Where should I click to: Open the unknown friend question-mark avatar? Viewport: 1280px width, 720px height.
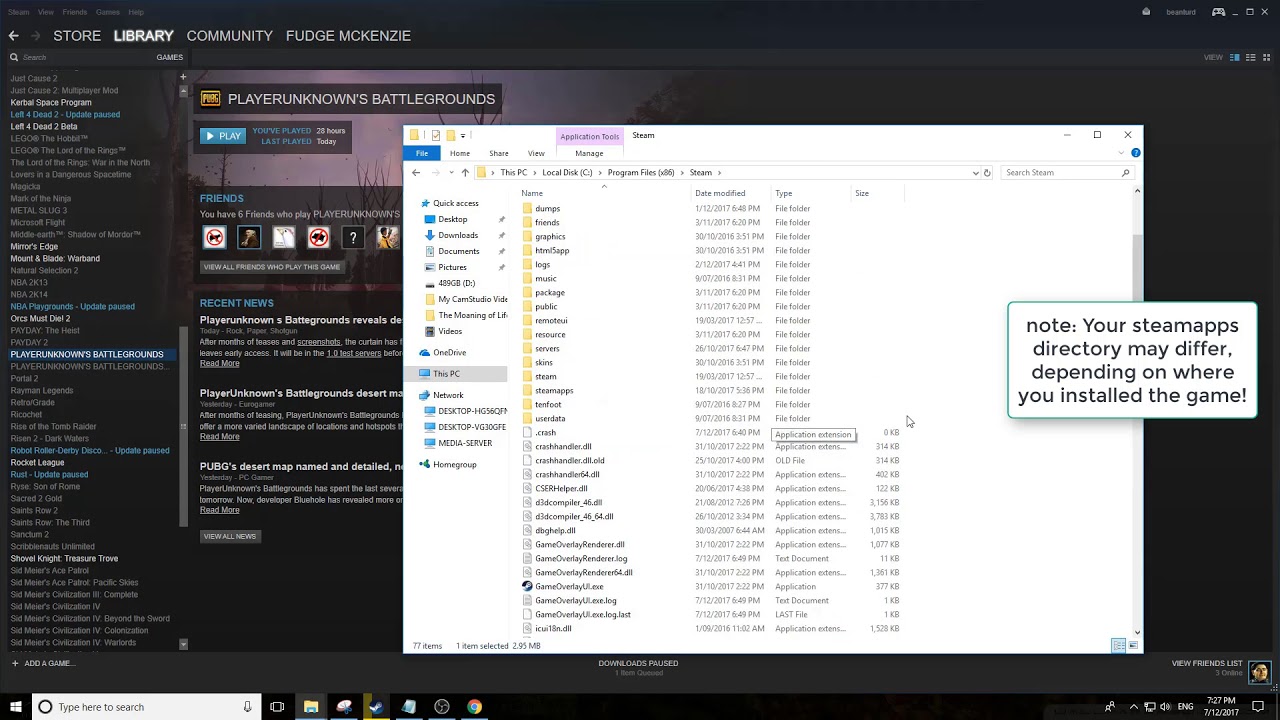pos(352,237)
